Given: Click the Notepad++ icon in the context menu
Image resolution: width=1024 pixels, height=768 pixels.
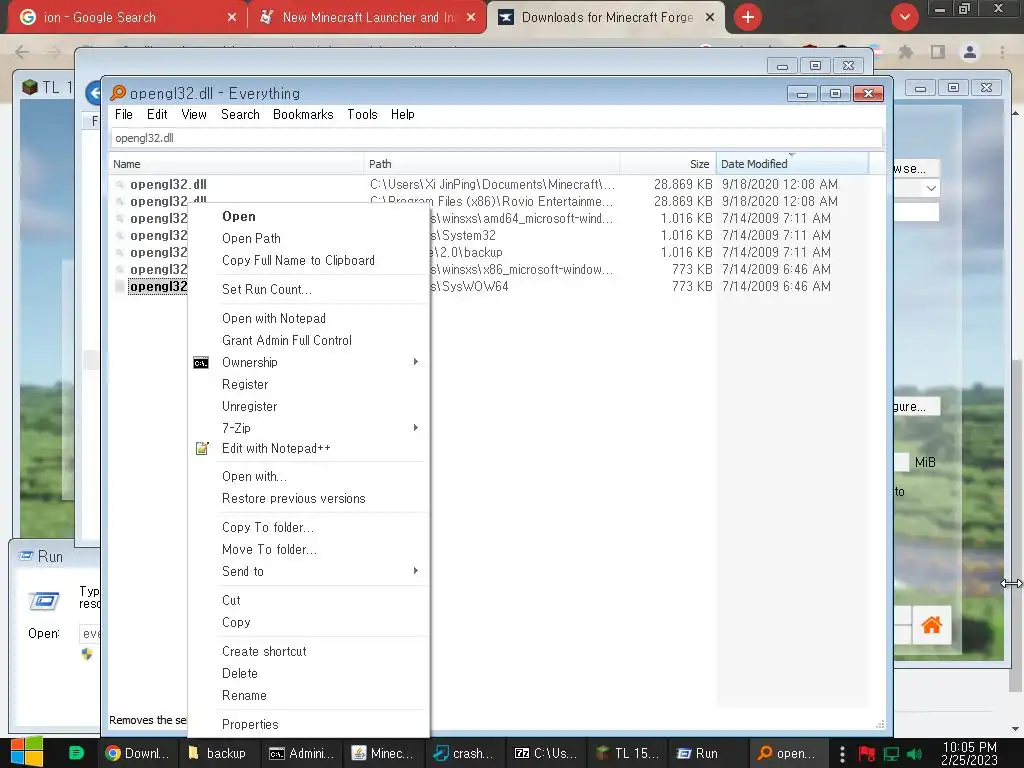Looking at the screenshot, I should (x=202, y=449).
